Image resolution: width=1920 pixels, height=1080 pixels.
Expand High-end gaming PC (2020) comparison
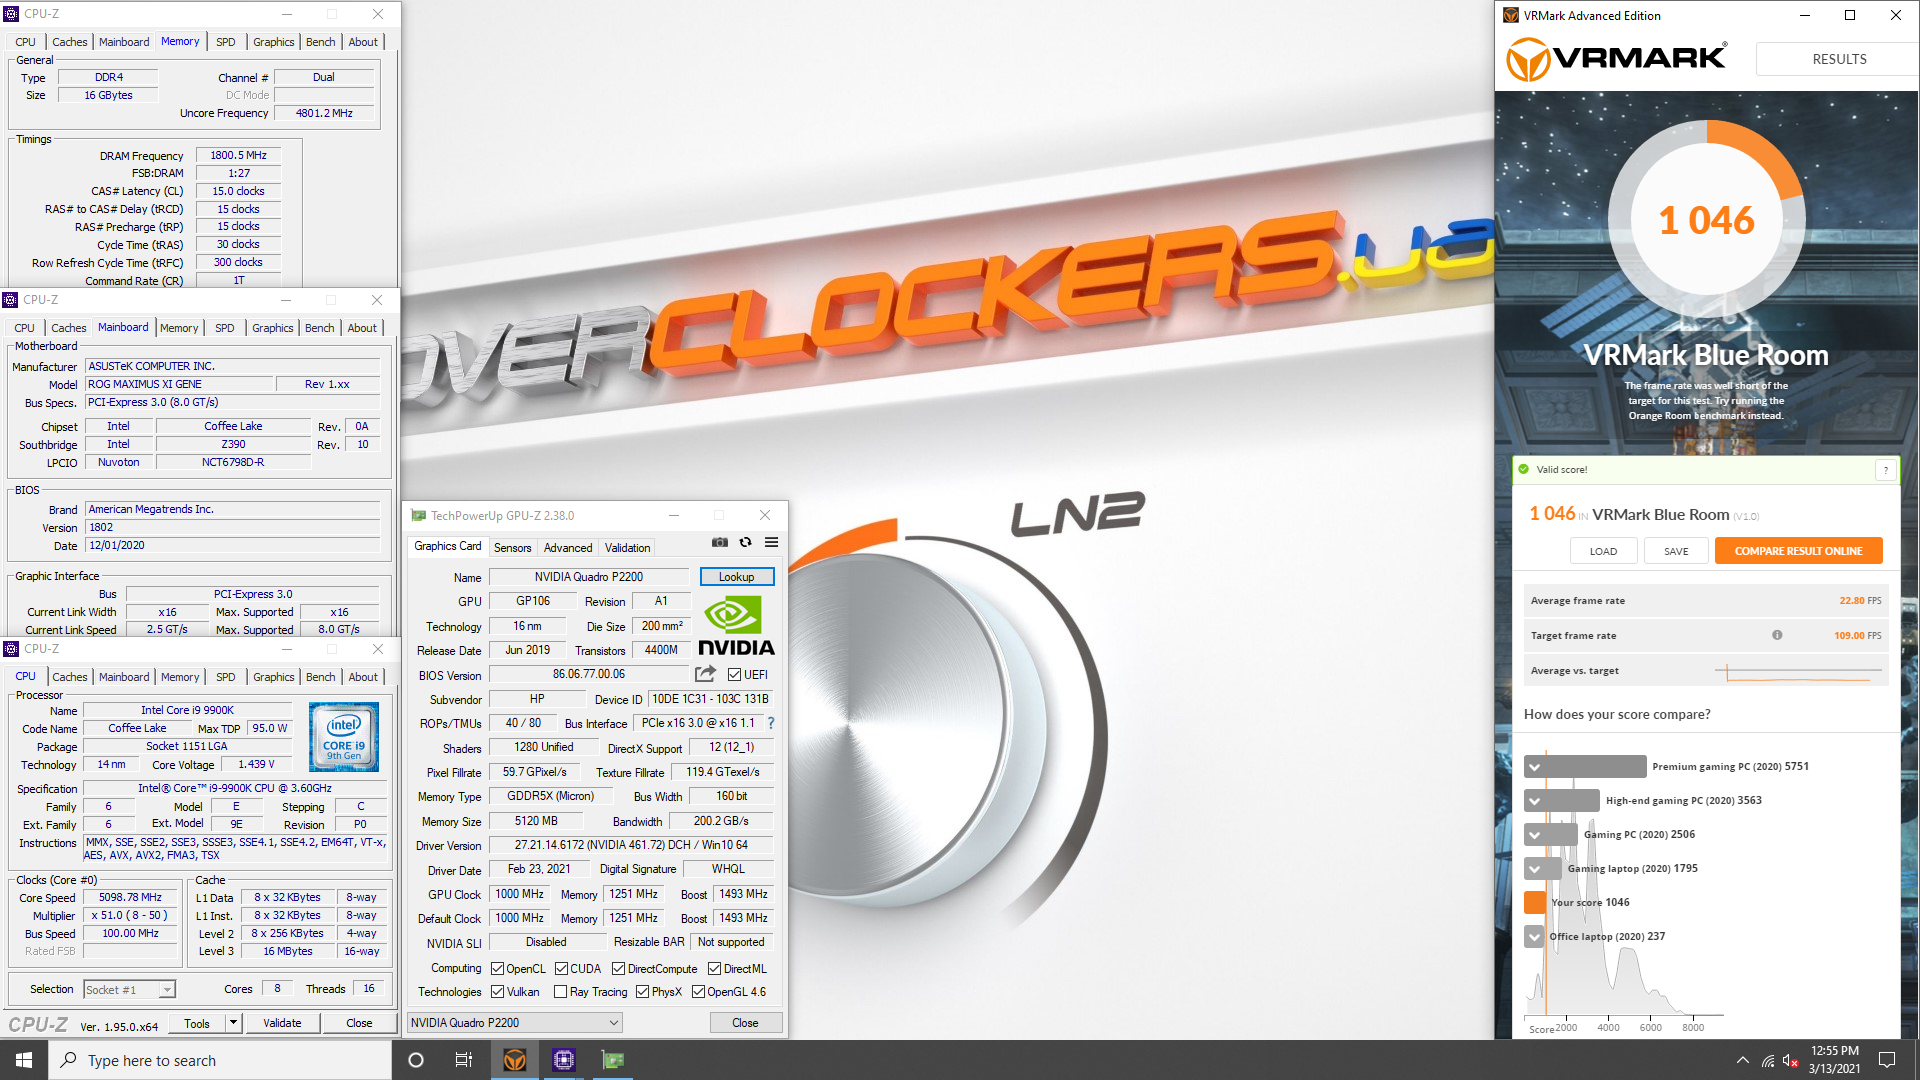[x=1535, y=801]
